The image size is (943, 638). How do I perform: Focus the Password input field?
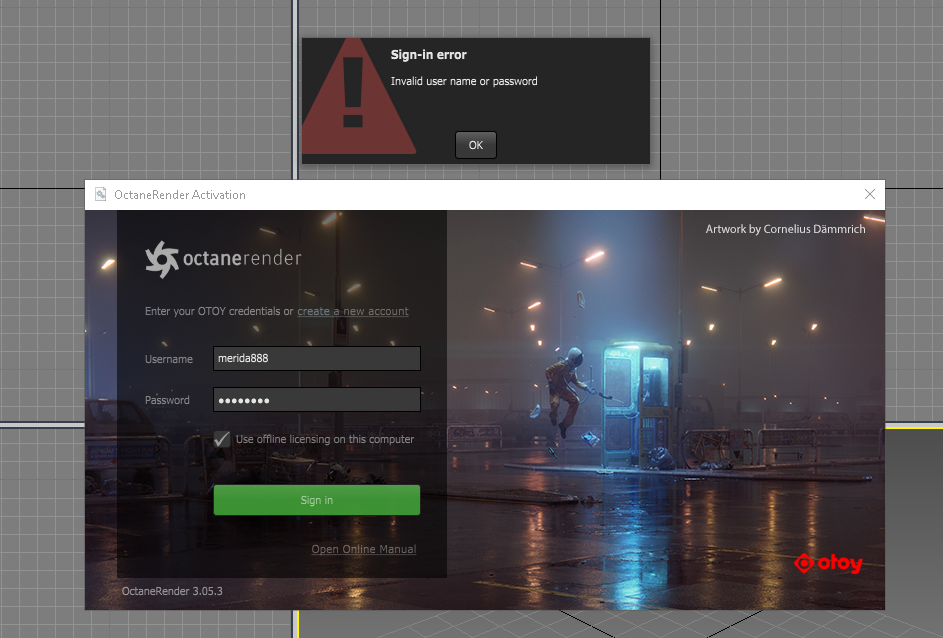tap(316, 400)
